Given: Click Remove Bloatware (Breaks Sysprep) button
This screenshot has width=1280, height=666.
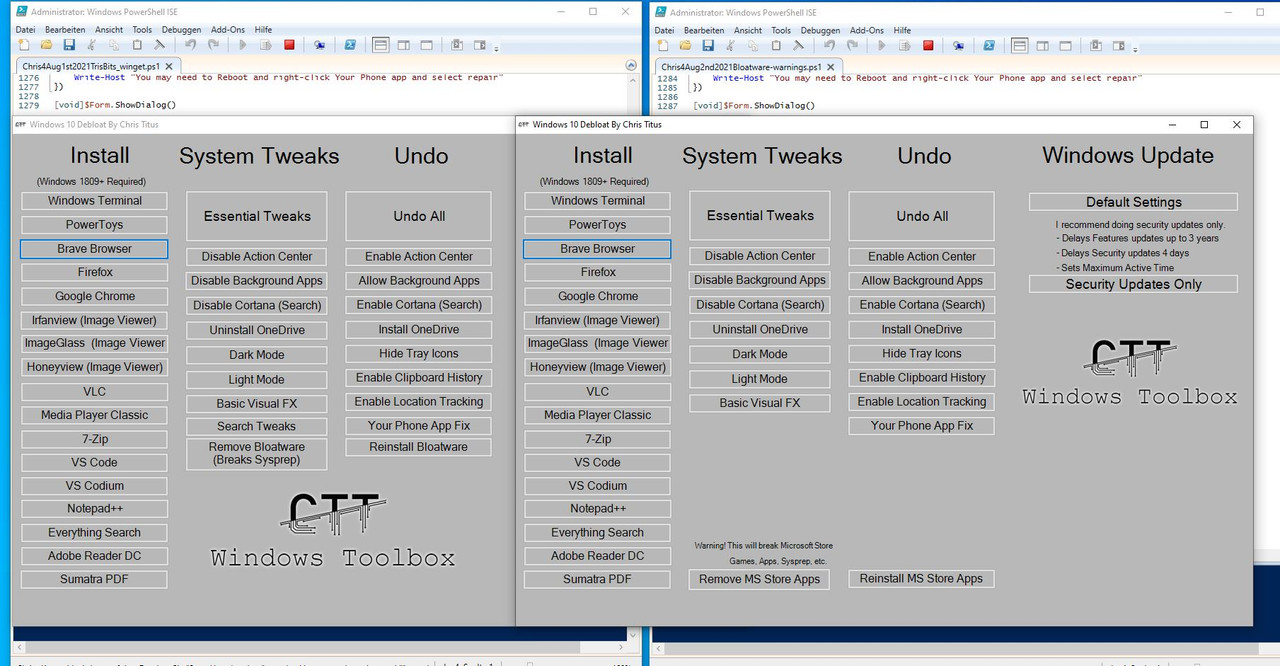Looking at the screenshot, I should coord(257,454).
